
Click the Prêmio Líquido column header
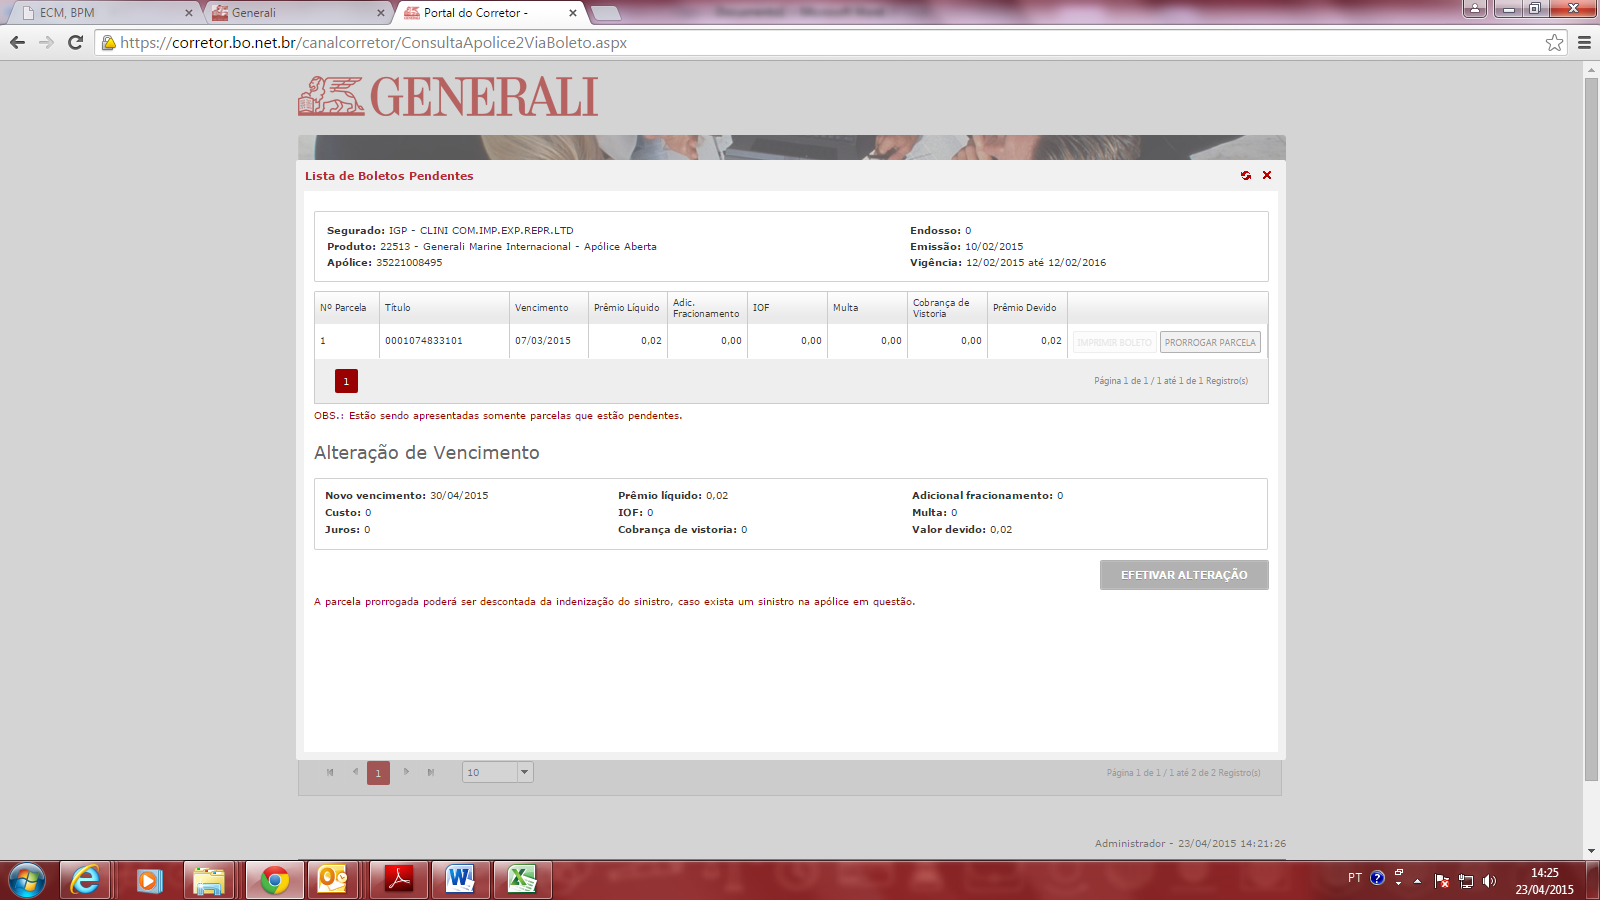pyautogui.click(x=627, y=308)
